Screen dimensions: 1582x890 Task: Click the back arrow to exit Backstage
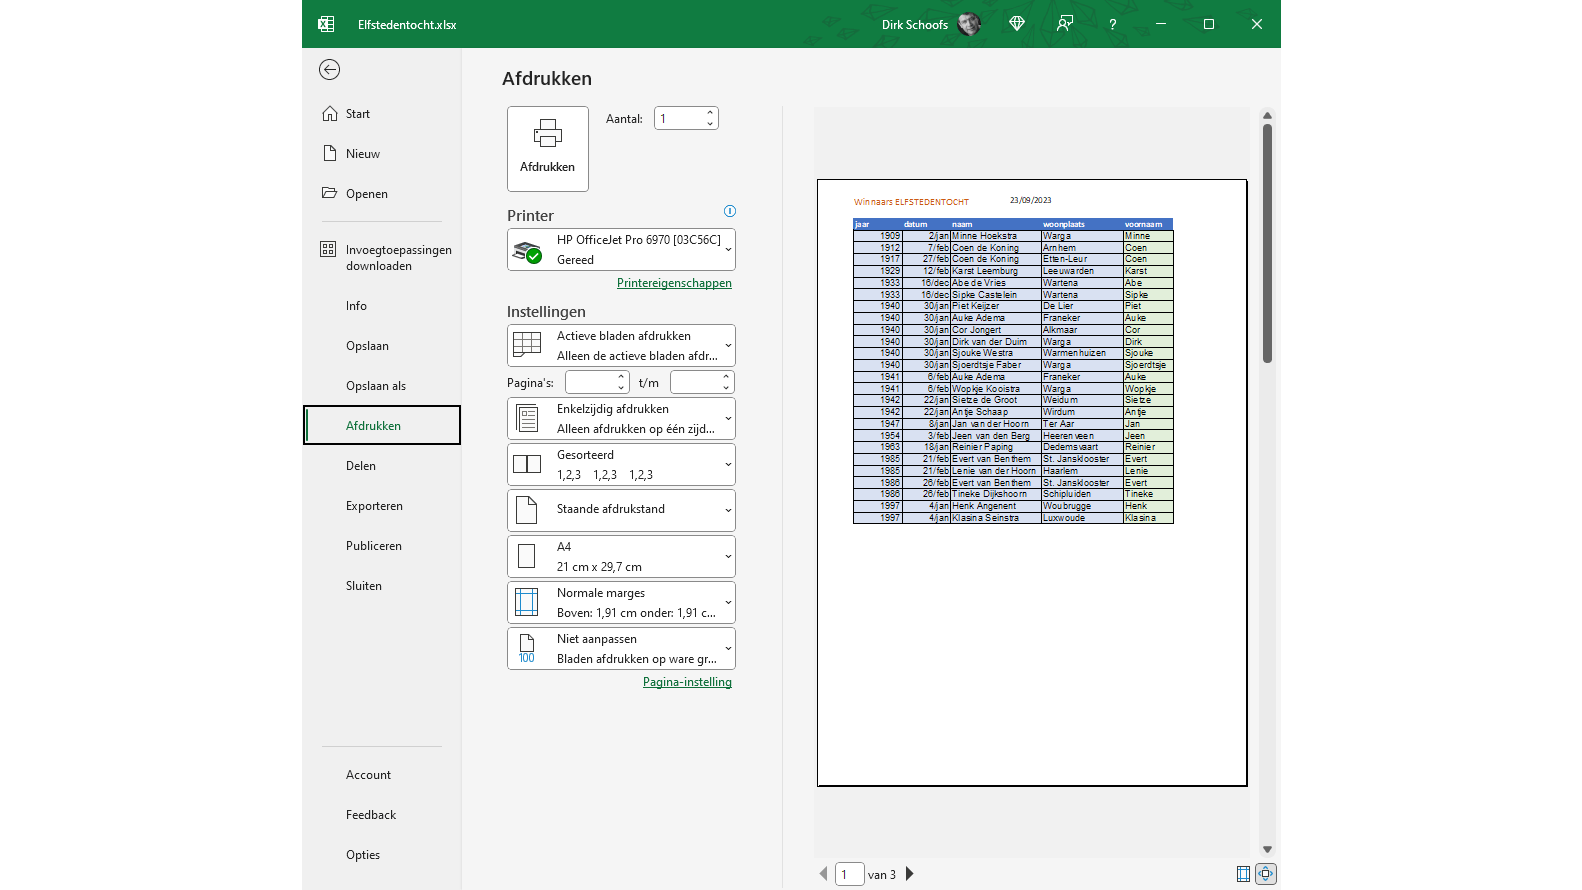(329, 69)
